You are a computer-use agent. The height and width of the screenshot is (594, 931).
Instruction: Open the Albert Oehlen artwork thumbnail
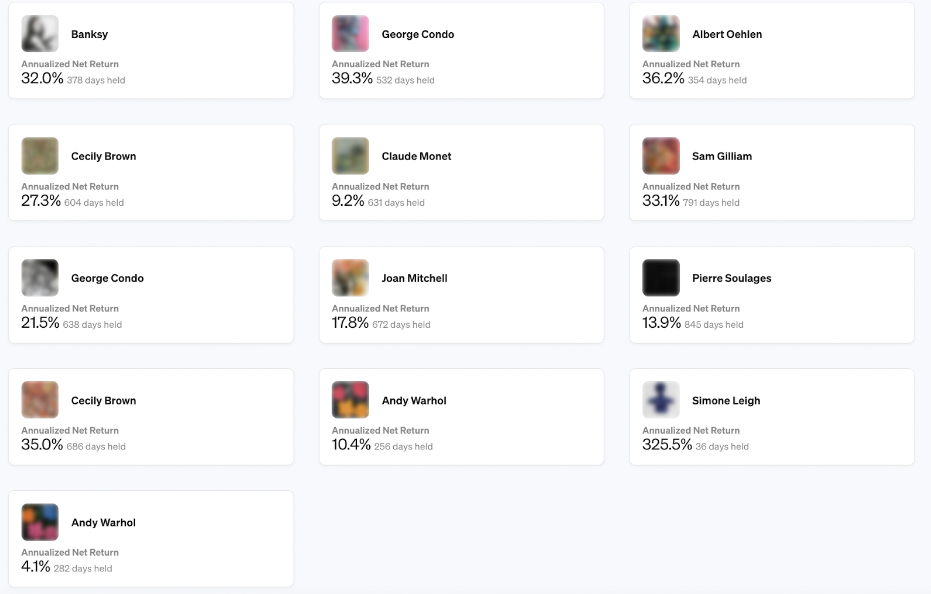tap(661, 34)
